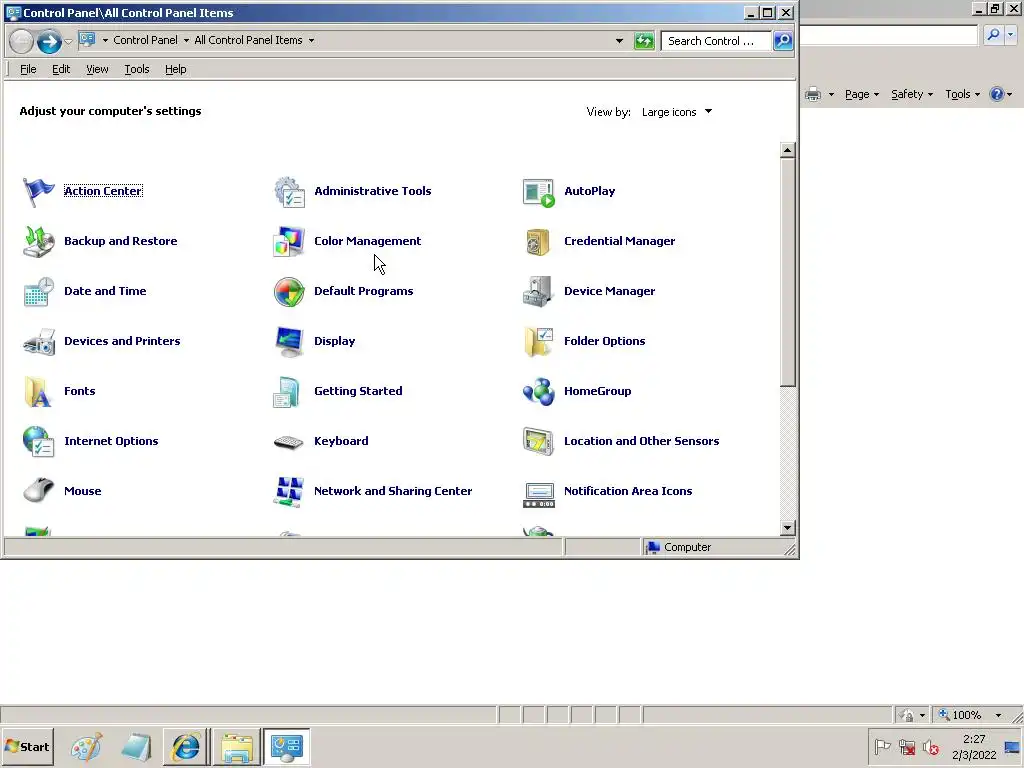This screenshot has height=768, width=1024.
Task: Open the Keyboard icon
Action: [289, 441]
